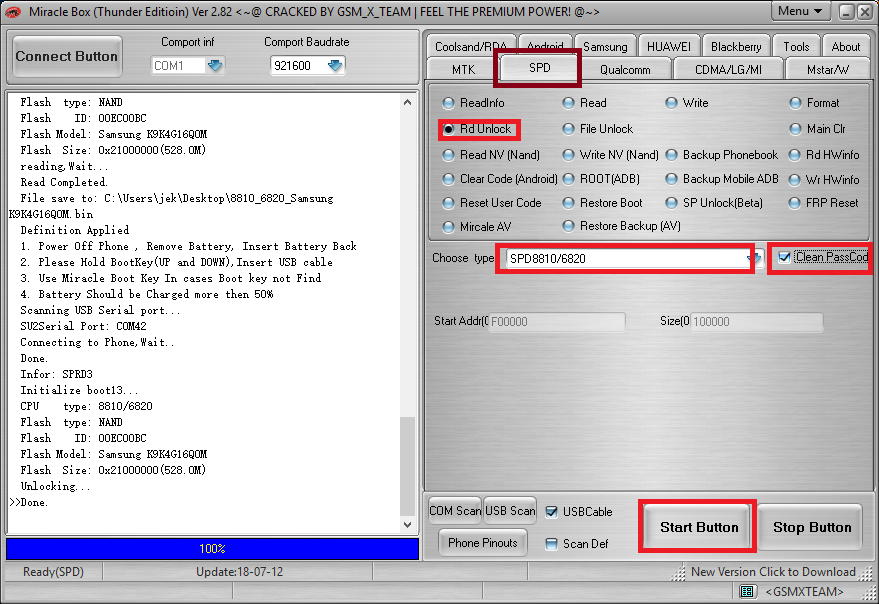
Task: Open the Menu dropdown in the title bar
Action: (800, 11)
